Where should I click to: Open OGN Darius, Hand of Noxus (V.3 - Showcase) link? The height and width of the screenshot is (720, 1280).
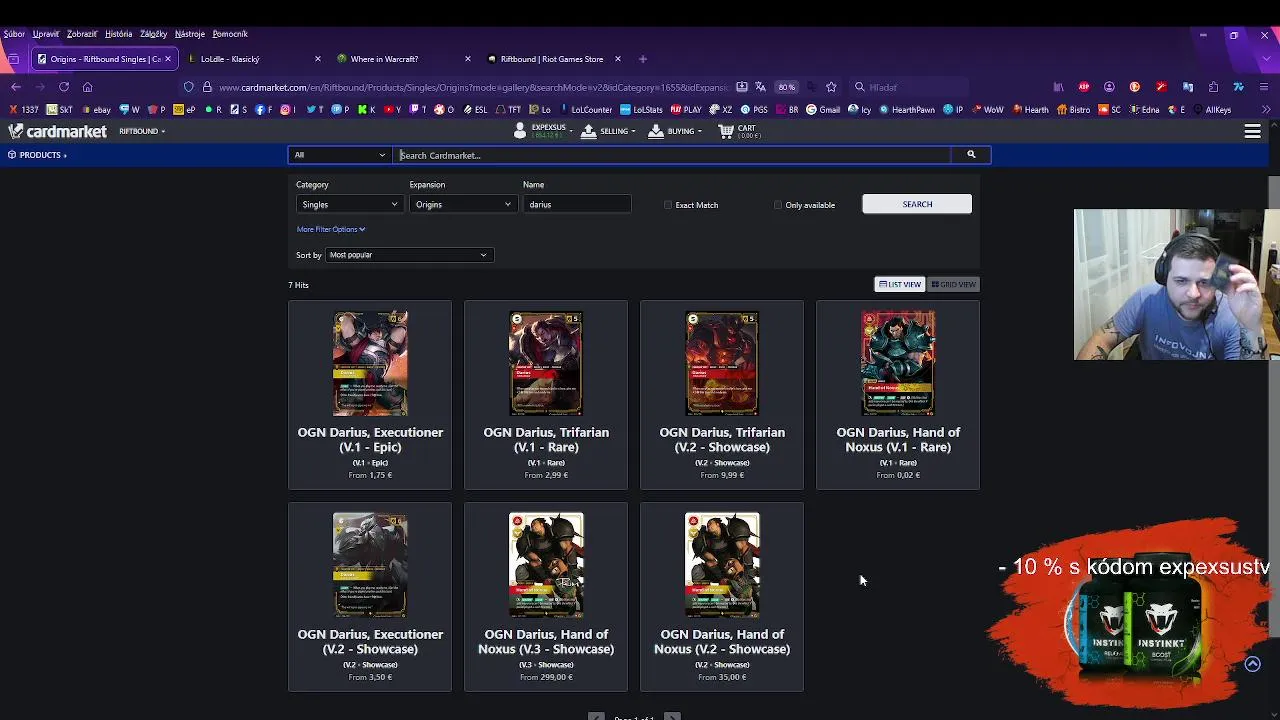click(546, 642)
